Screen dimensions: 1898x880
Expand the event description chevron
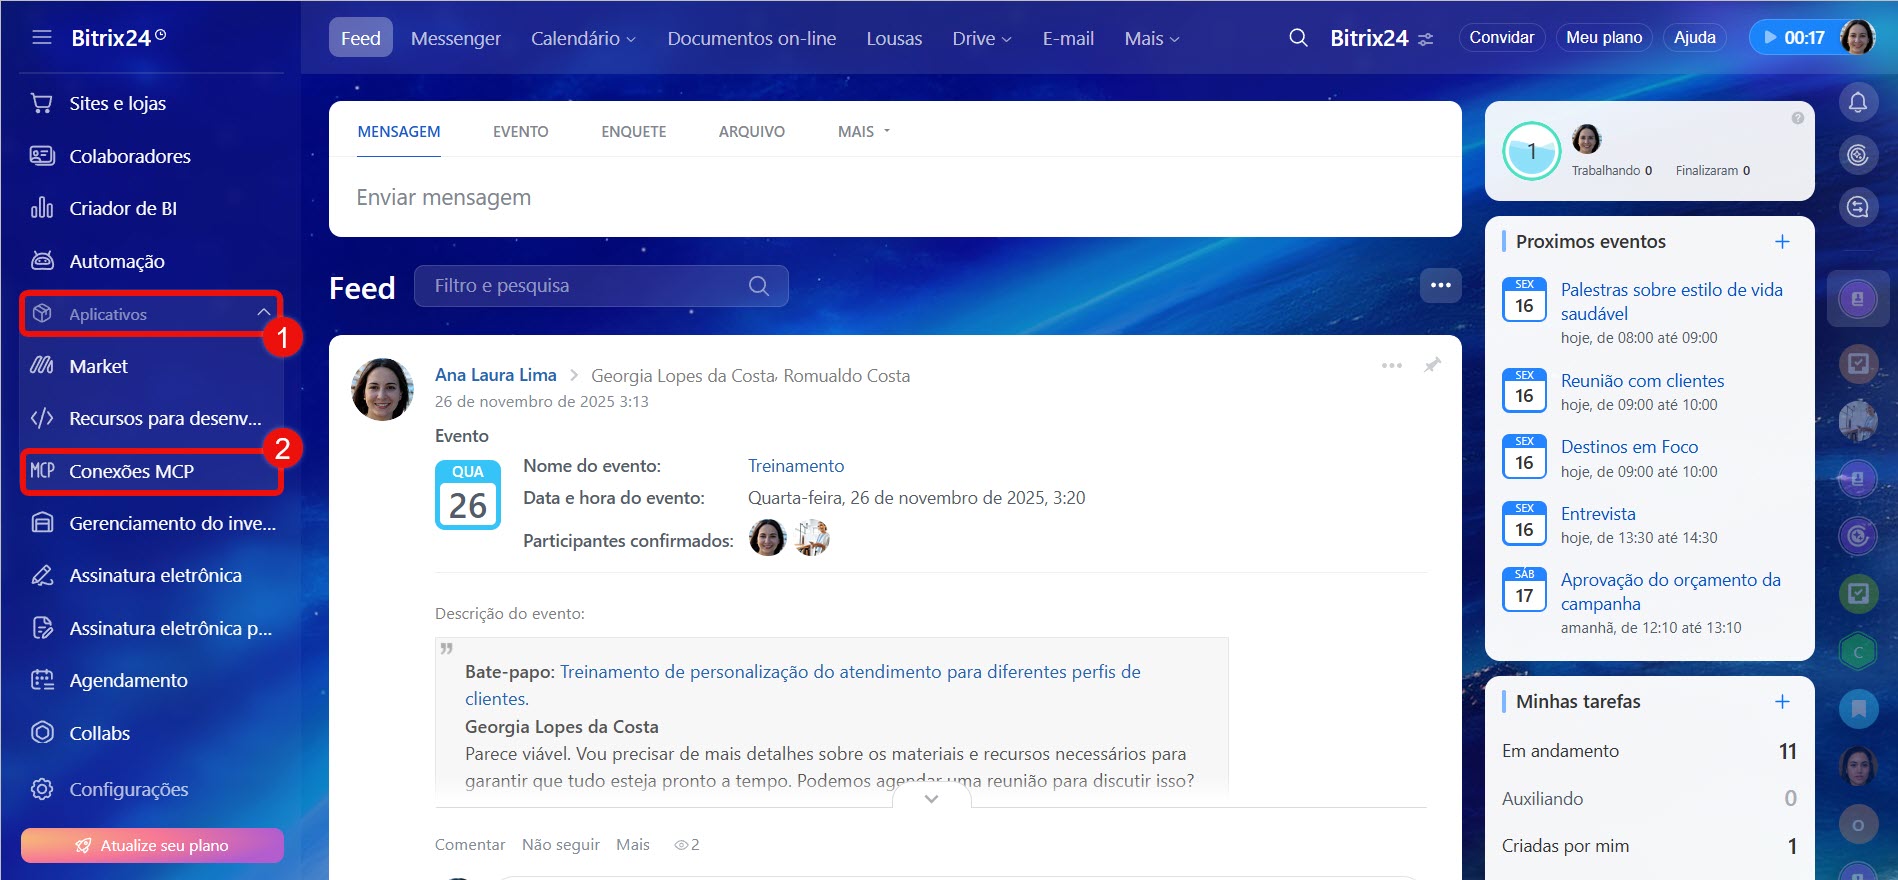(x=931, y=799)
